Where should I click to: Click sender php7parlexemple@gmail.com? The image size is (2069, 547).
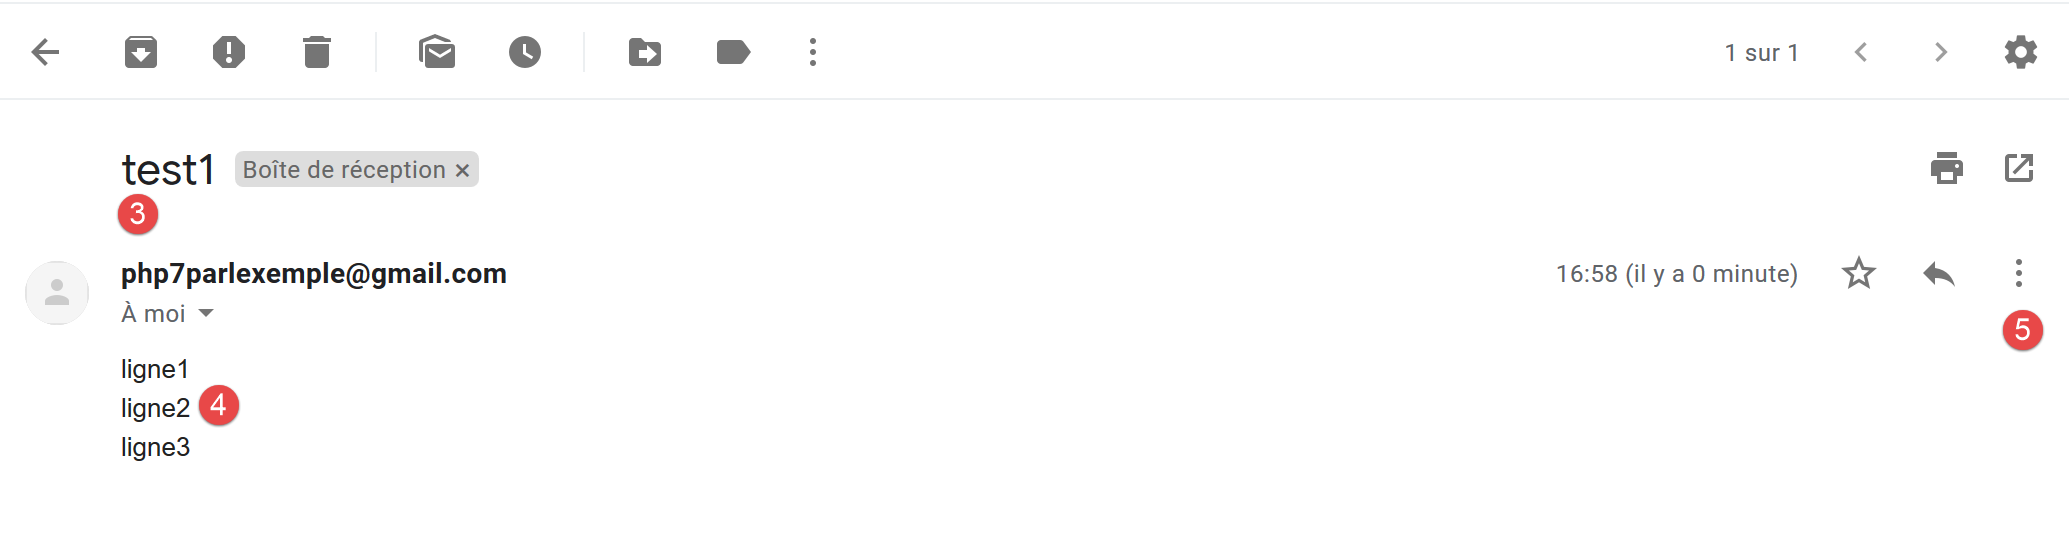click(314, 273)
